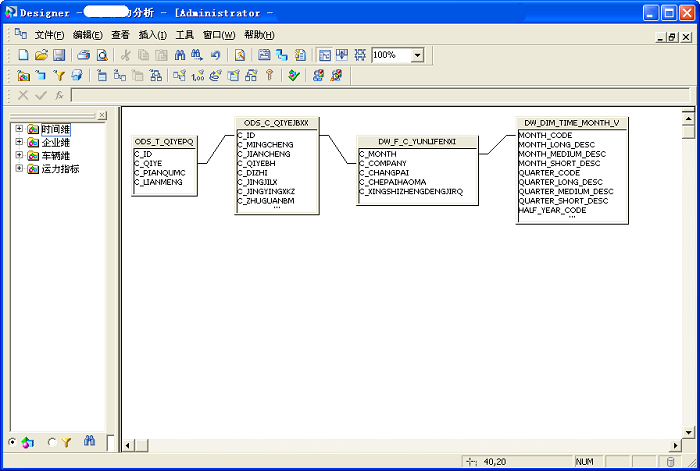Launch the Quick Design wizard icon
Image resolution: width=700 pixels, height=471 pixels.
[240, 55]
